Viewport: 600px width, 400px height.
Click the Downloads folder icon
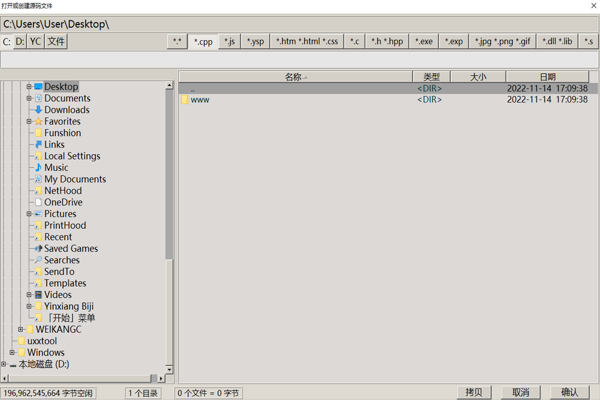tap(38, 110)
